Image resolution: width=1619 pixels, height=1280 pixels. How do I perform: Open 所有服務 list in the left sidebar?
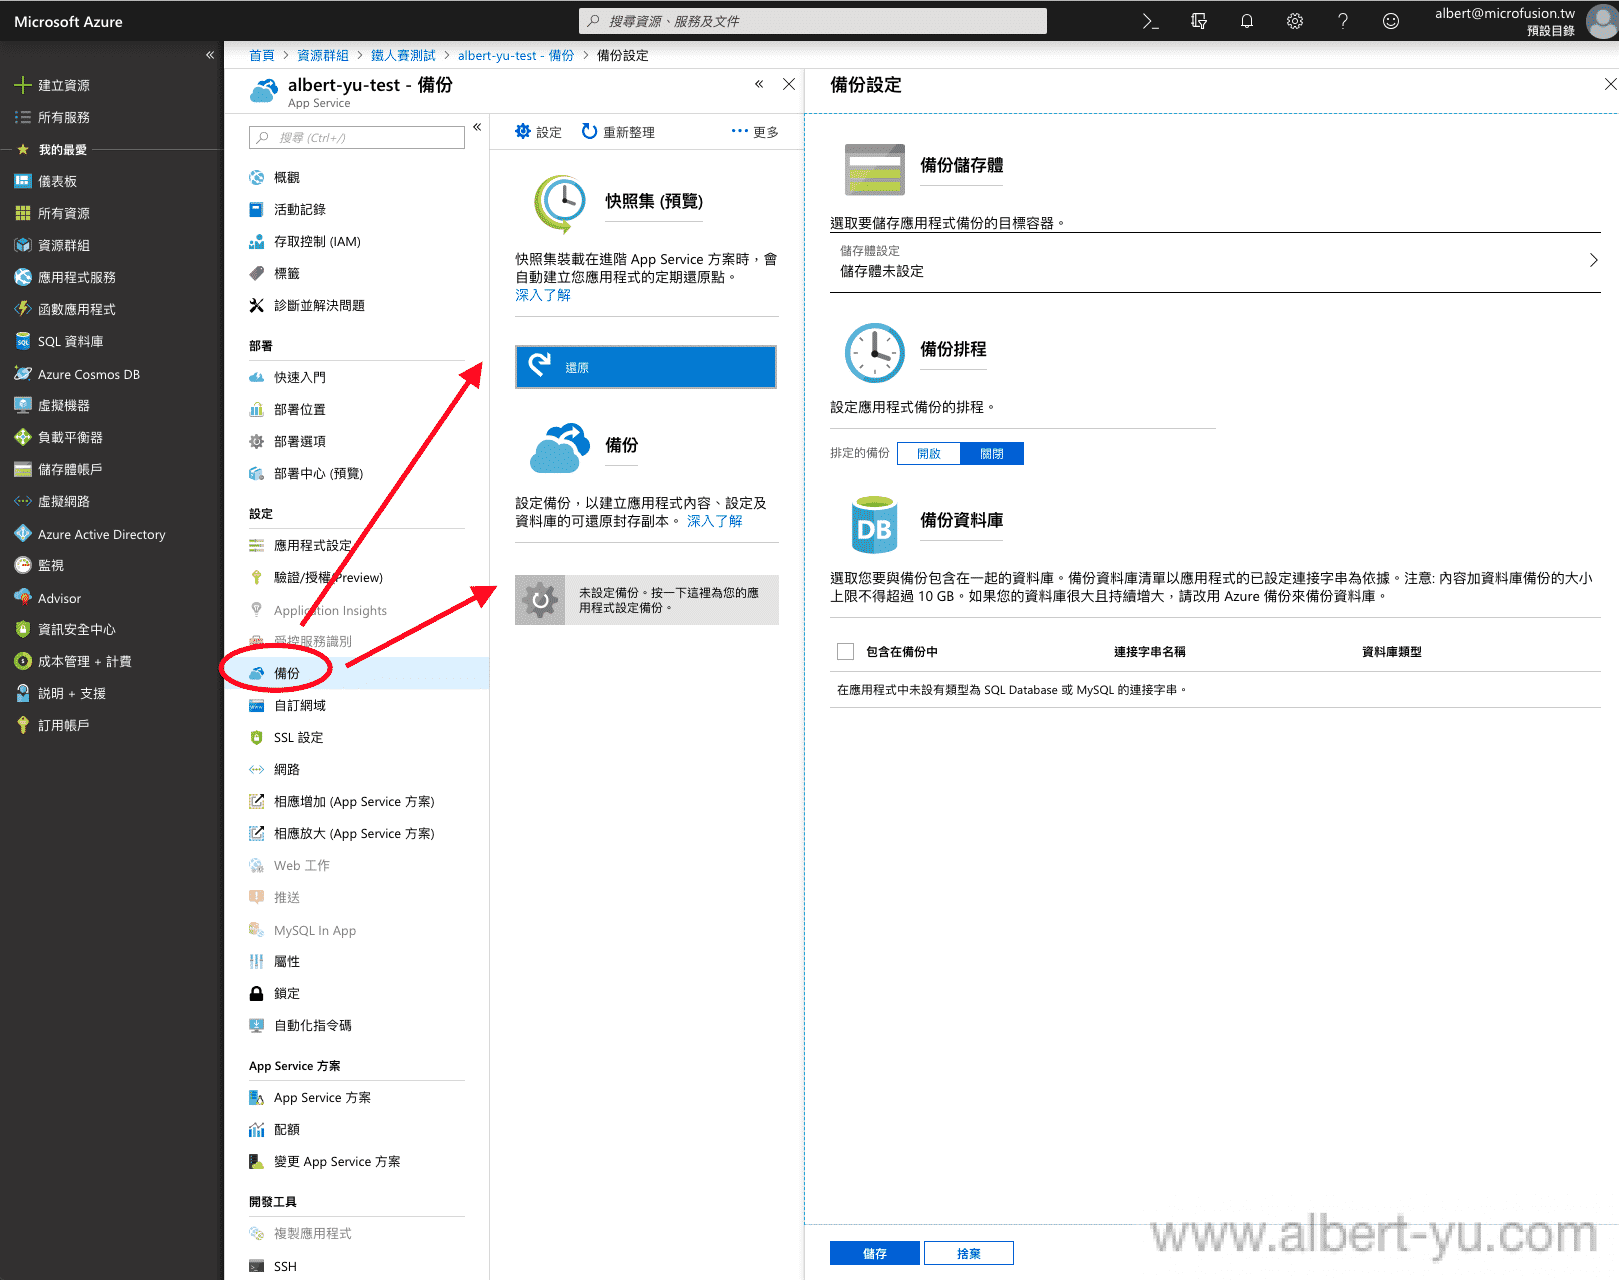tap(64, 117)
